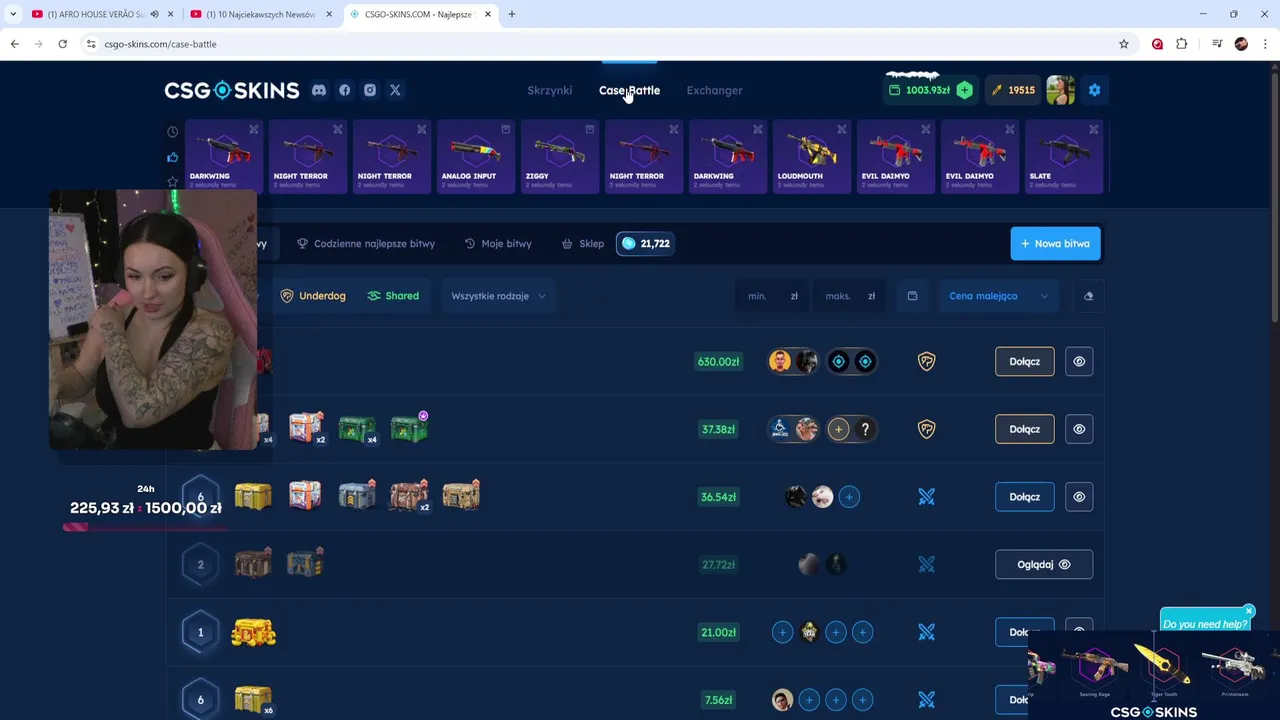Close the help chat bubble
Image resolution: width=1280 pixels, height=720 pixels.
click(x=1249, y=611)
